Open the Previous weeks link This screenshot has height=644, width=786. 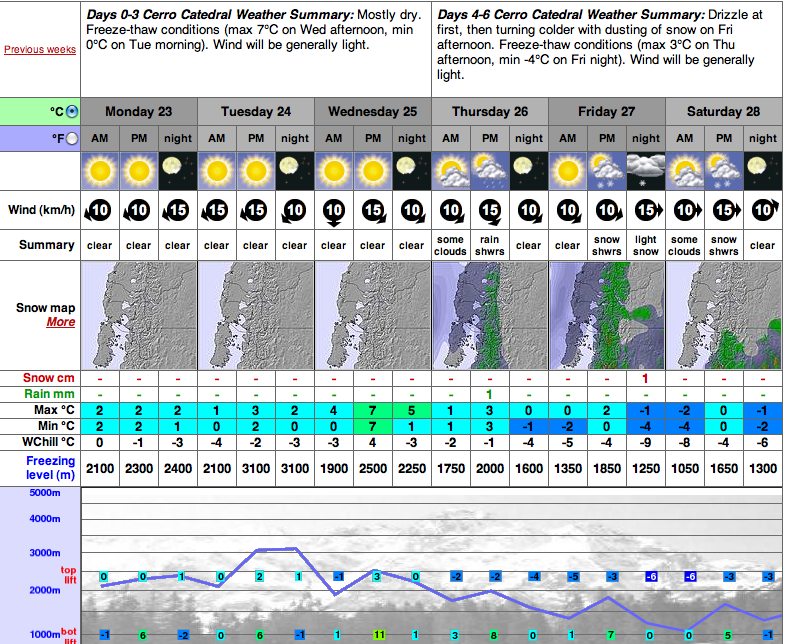pos(40,50)
